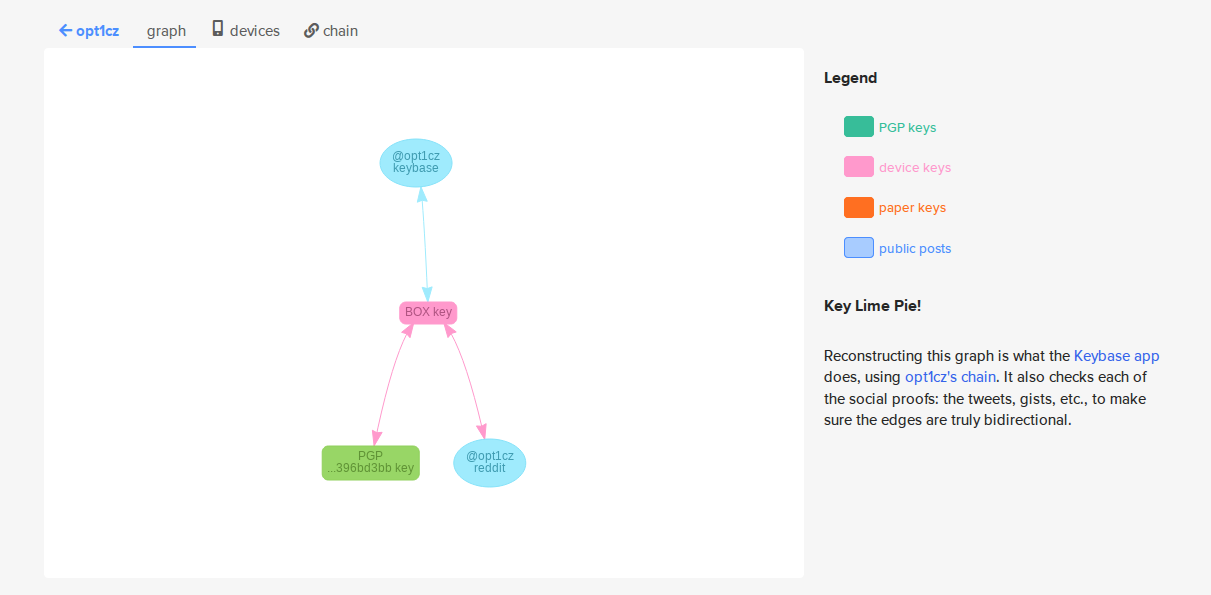Select the pink BOX key node
The height and width of the screenshot is (595, 1211).
point(428,312)
